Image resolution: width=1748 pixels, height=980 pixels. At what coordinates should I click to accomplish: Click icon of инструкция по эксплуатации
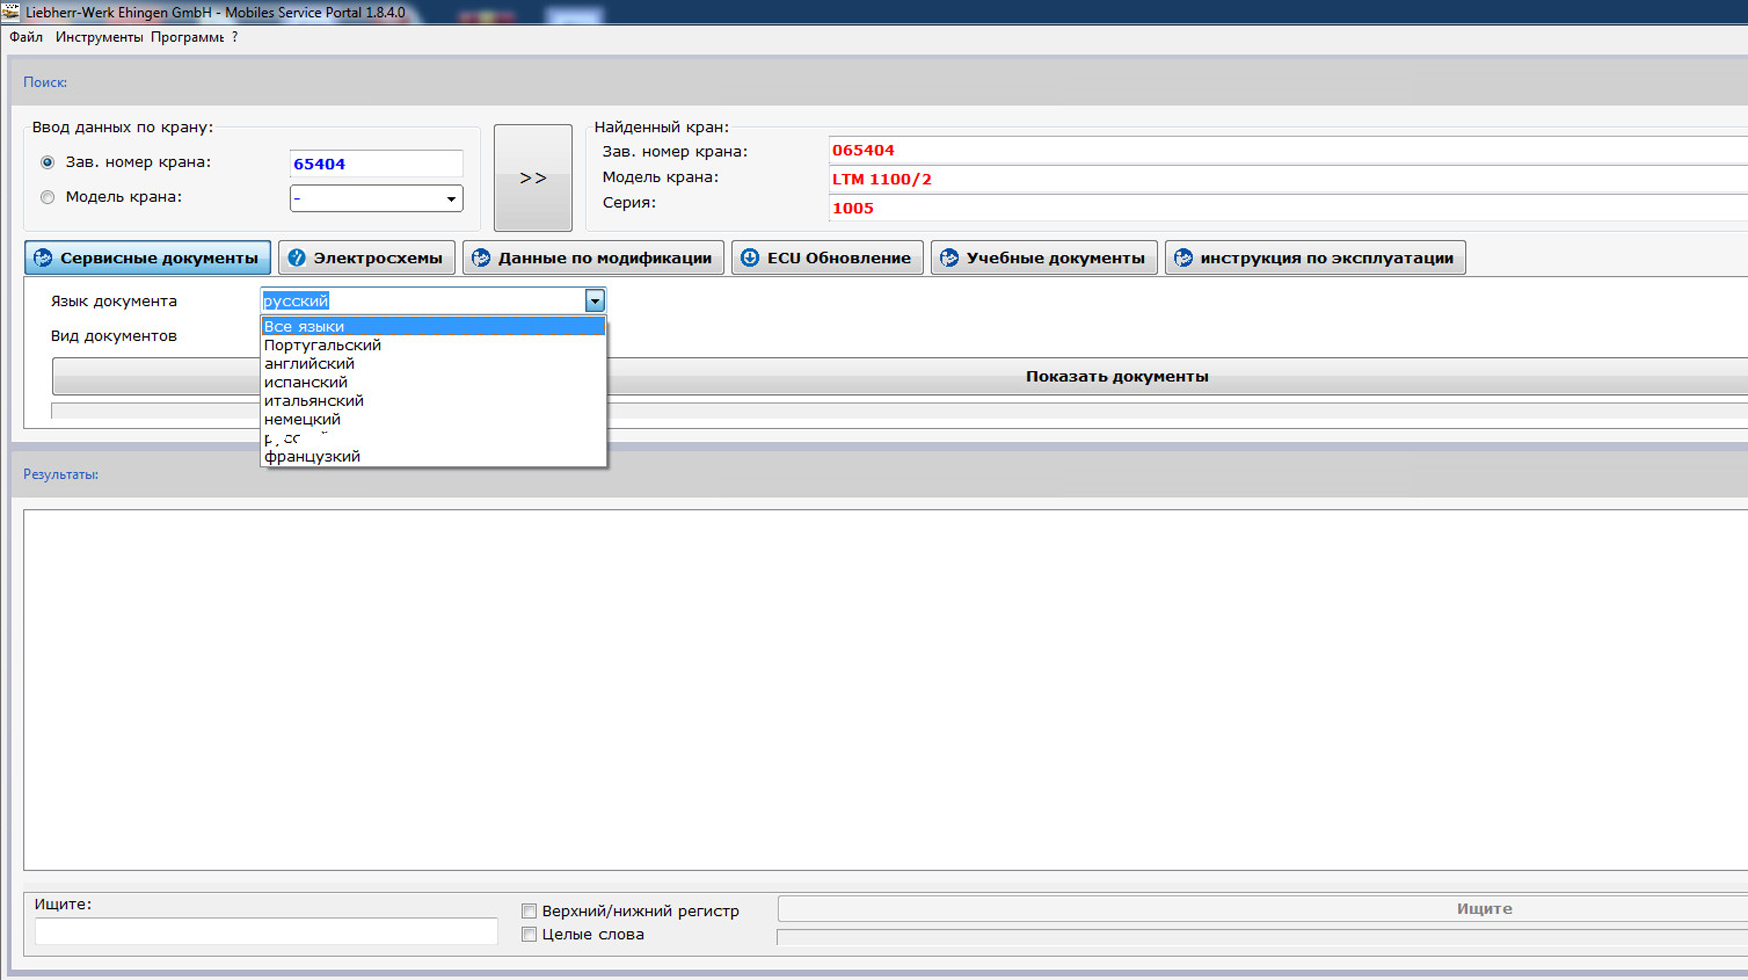(1183, 258)
